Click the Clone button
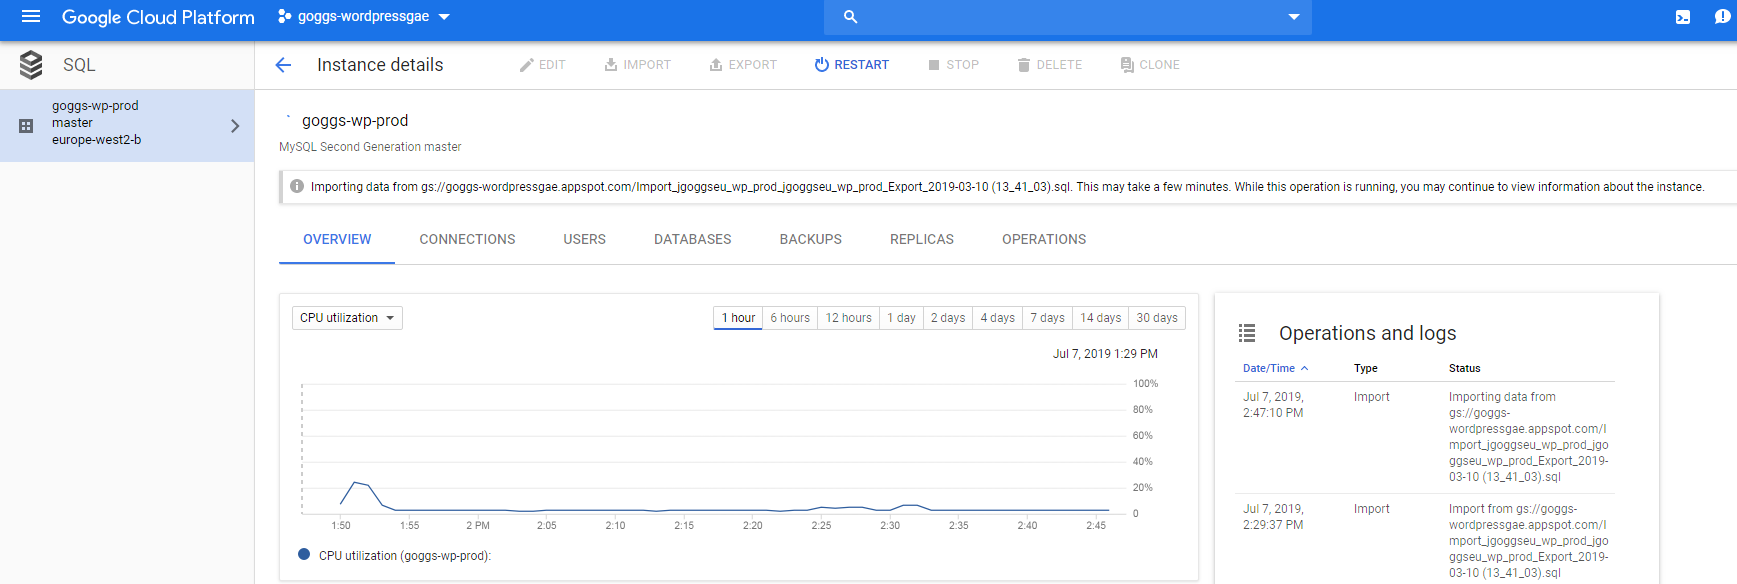The height and width of the screenshot is (584, 1737). click(x=1150, y=65)
